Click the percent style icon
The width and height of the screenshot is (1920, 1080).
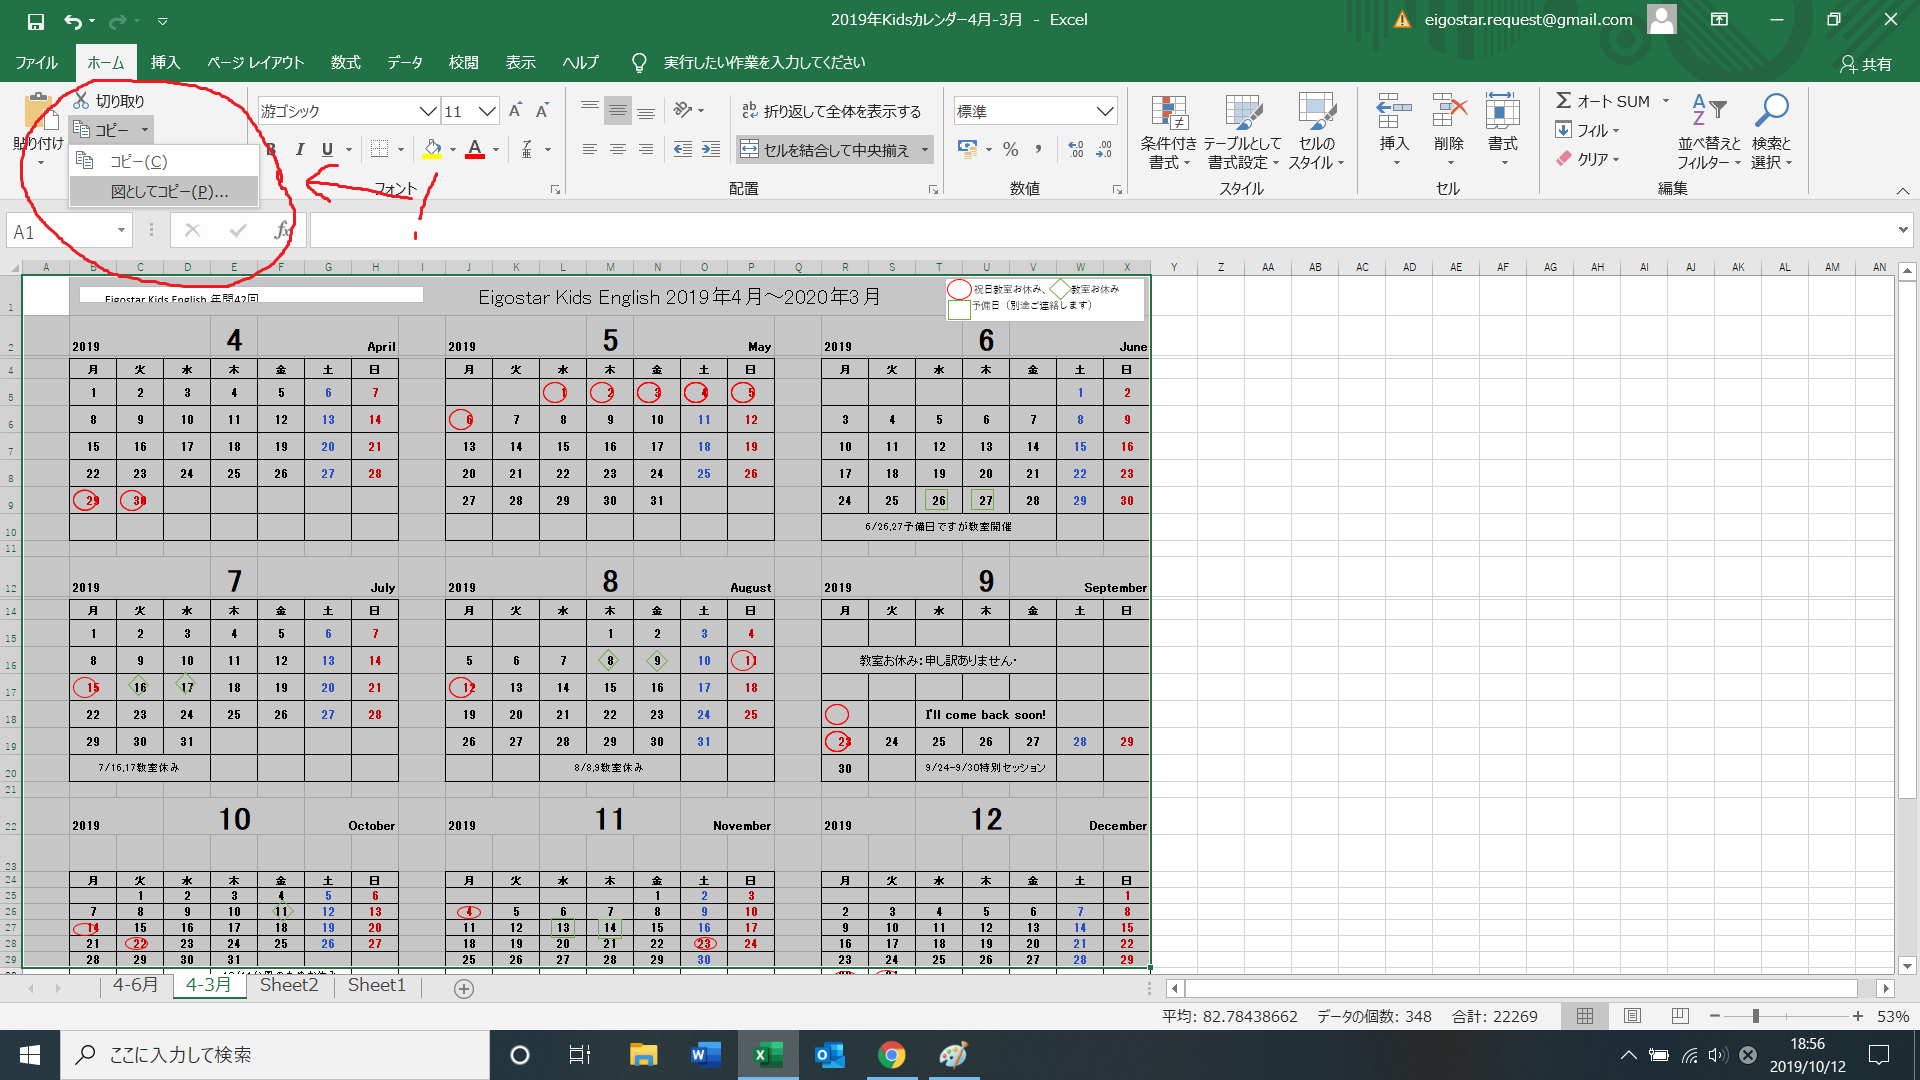pyautogui.click(x=1011, y=149)
